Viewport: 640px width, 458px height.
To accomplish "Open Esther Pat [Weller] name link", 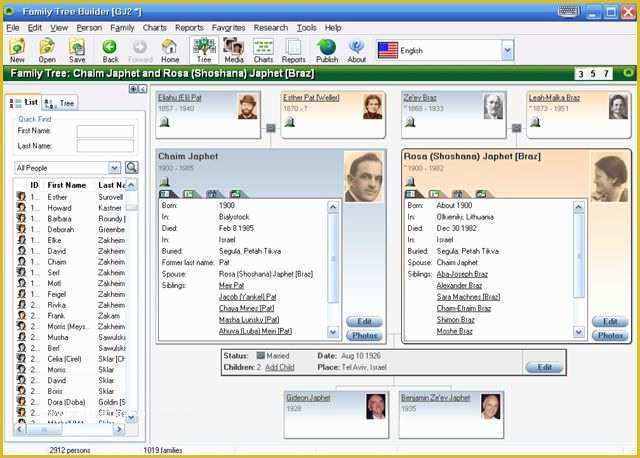I will pyautogui.click(x=311, y=98).
